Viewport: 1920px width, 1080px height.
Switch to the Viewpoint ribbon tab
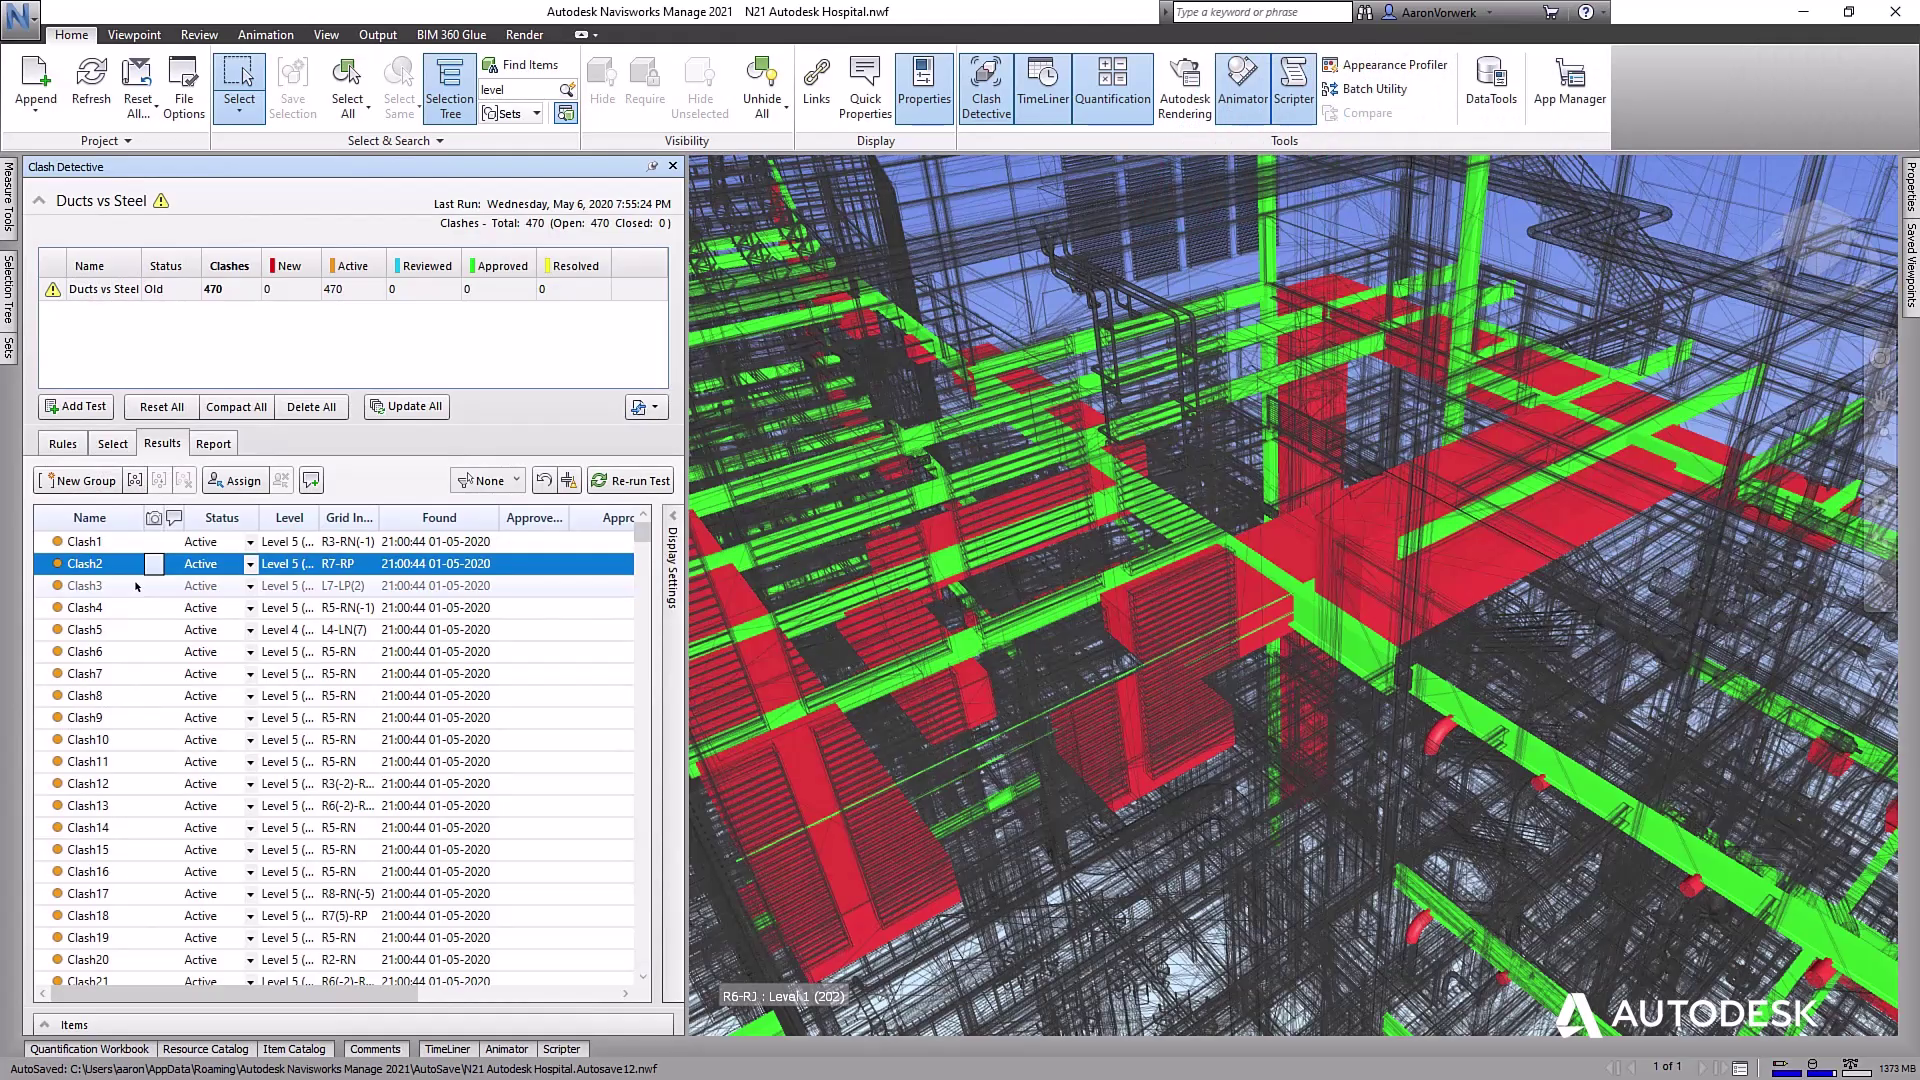[x=134, y=35]
